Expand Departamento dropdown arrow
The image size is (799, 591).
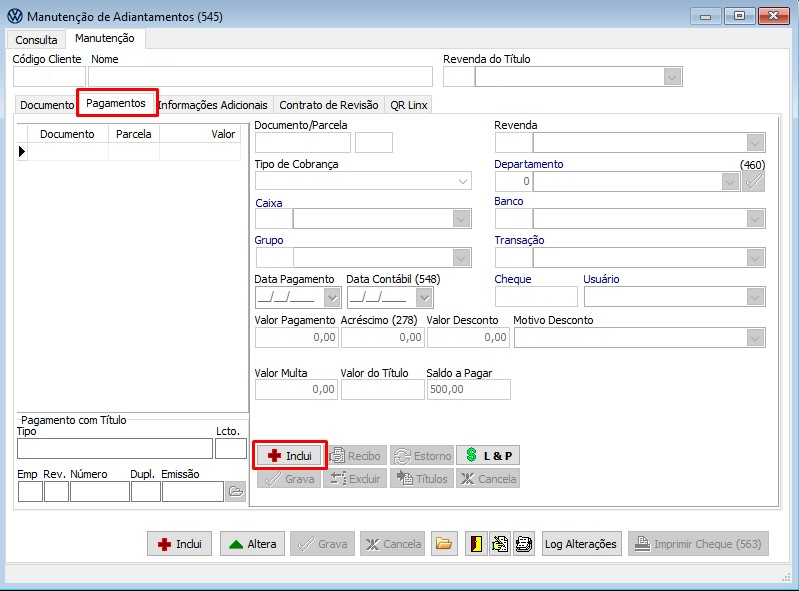click(730, 181)
